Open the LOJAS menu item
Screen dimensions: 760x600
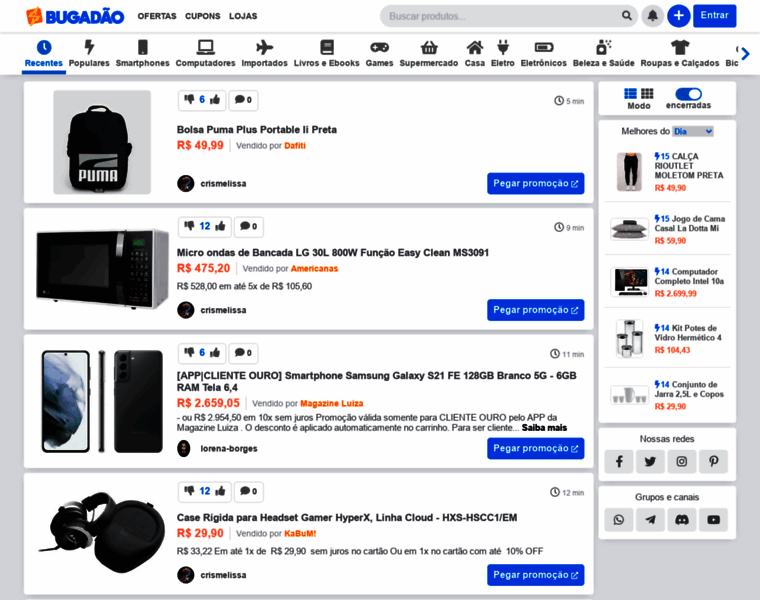[x=243, y=16]
